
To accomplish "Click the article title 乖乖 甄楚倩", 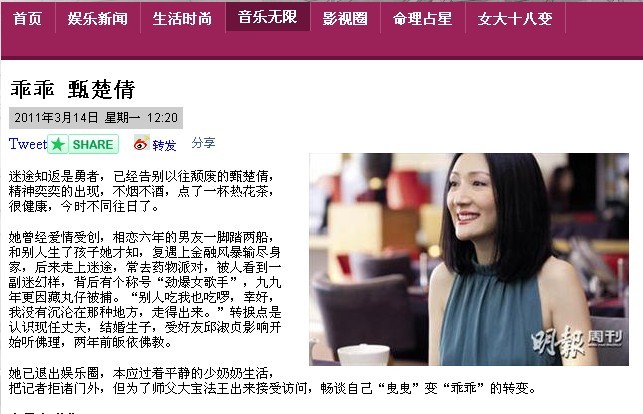I will click(73, 89).
